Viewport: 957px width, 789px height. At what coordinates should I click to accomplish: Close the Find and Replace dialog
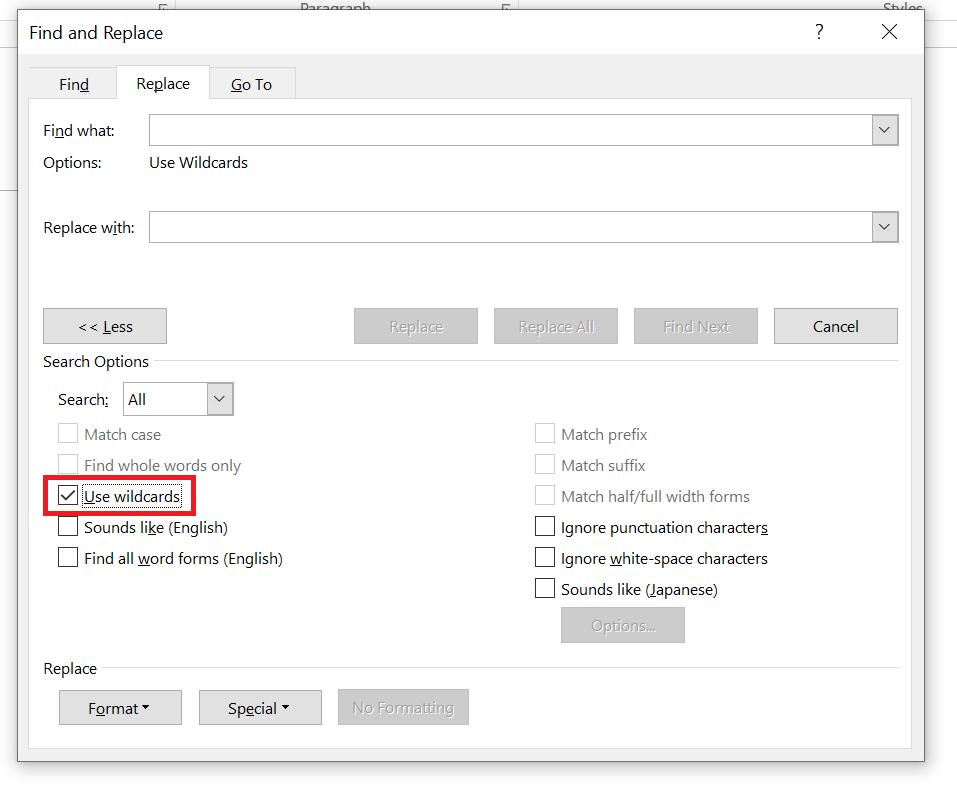(889, 32)
